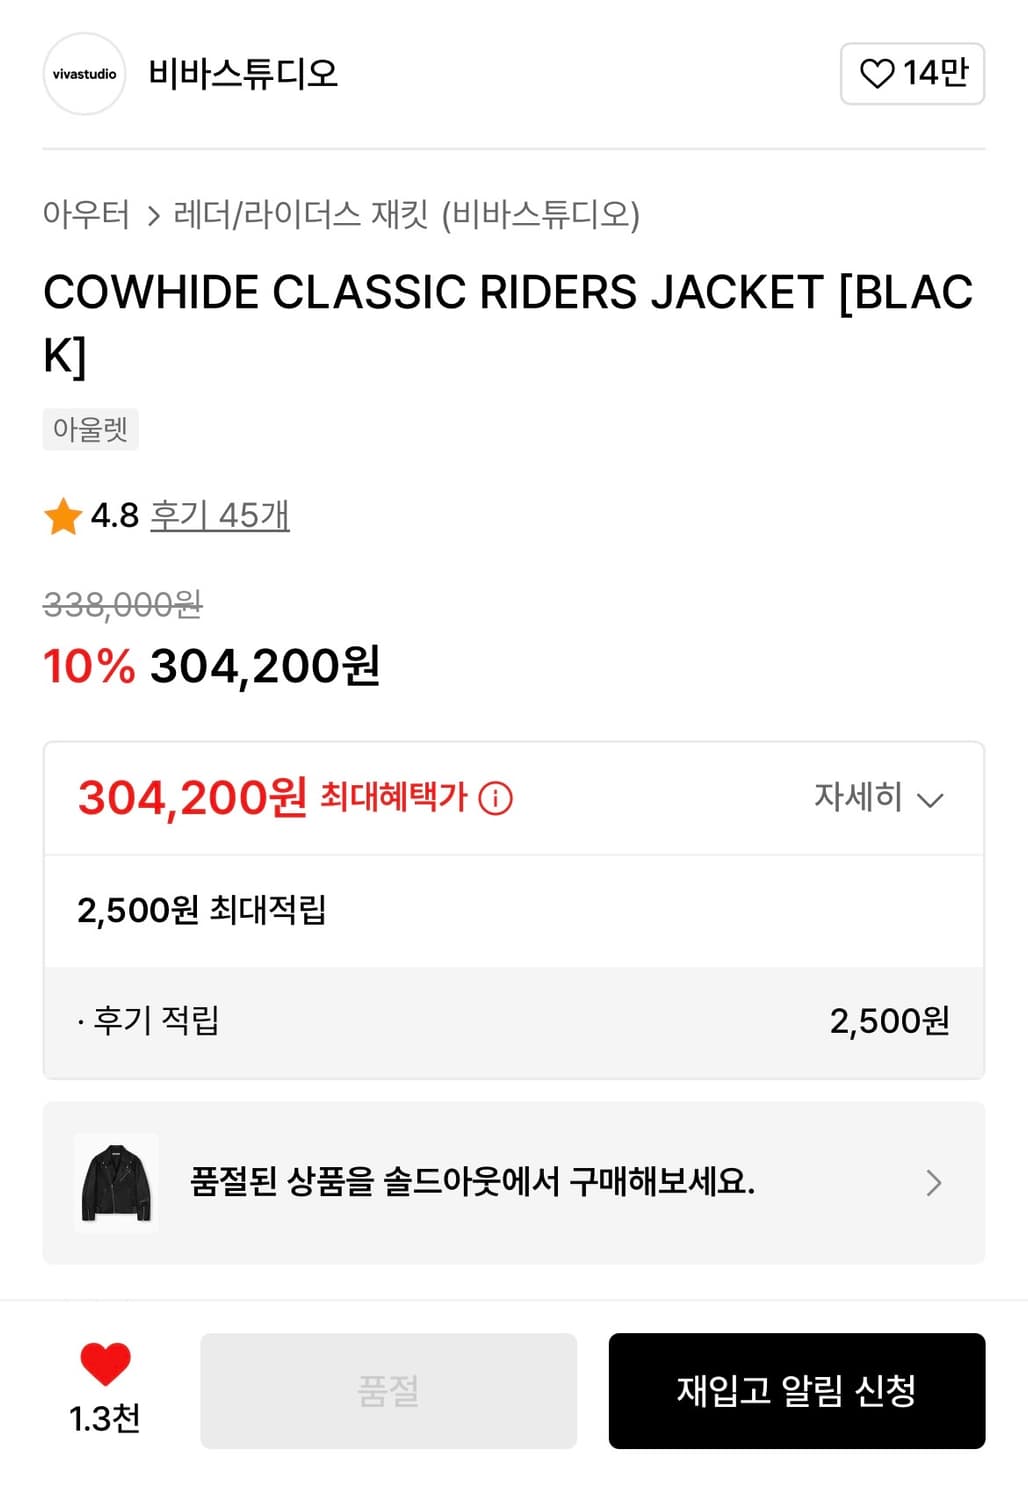Tap the greyed-out 품절 button

(388, 1390)
